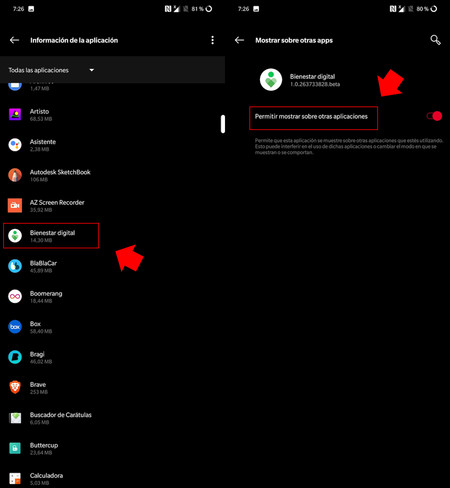Viewport: 450px width, 488px height.
Task: Tap the permission description paragraph
Action: 349,146
